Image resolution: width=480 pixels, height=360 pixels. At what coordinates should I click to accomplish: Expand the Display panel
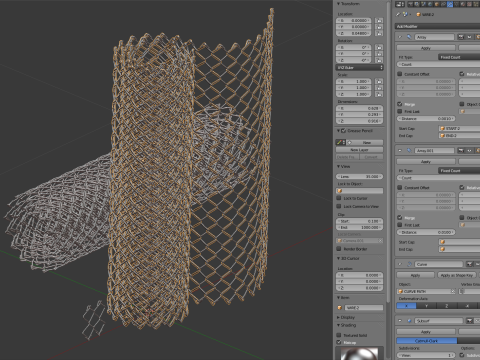coord(339,317)
